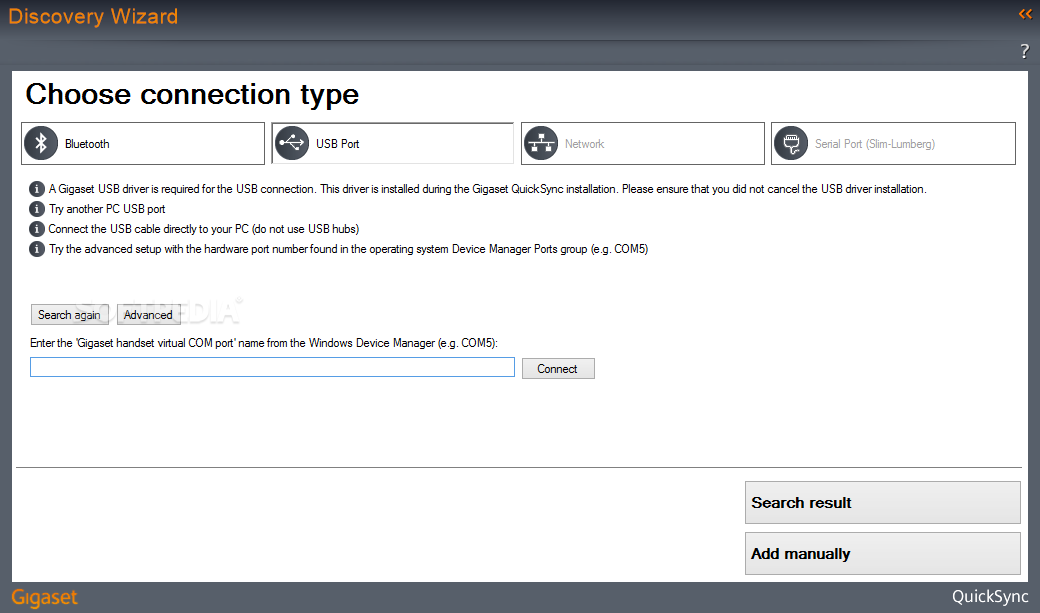Screen dimensions: 1040x613
Task: Click the Network topology icon
Action: click(541, 143)
